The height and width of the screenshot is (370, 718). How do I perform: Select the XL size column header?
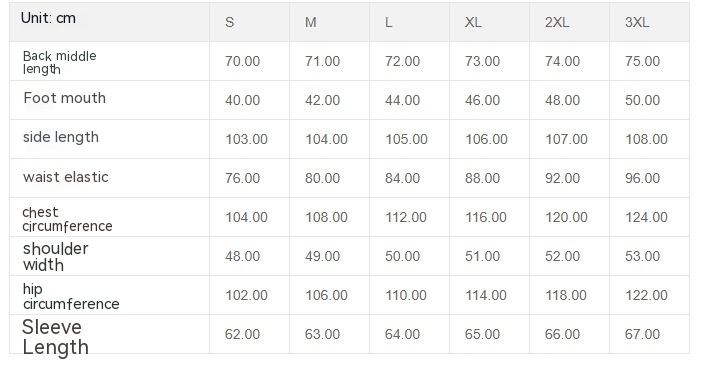click(x=490, y=22)
